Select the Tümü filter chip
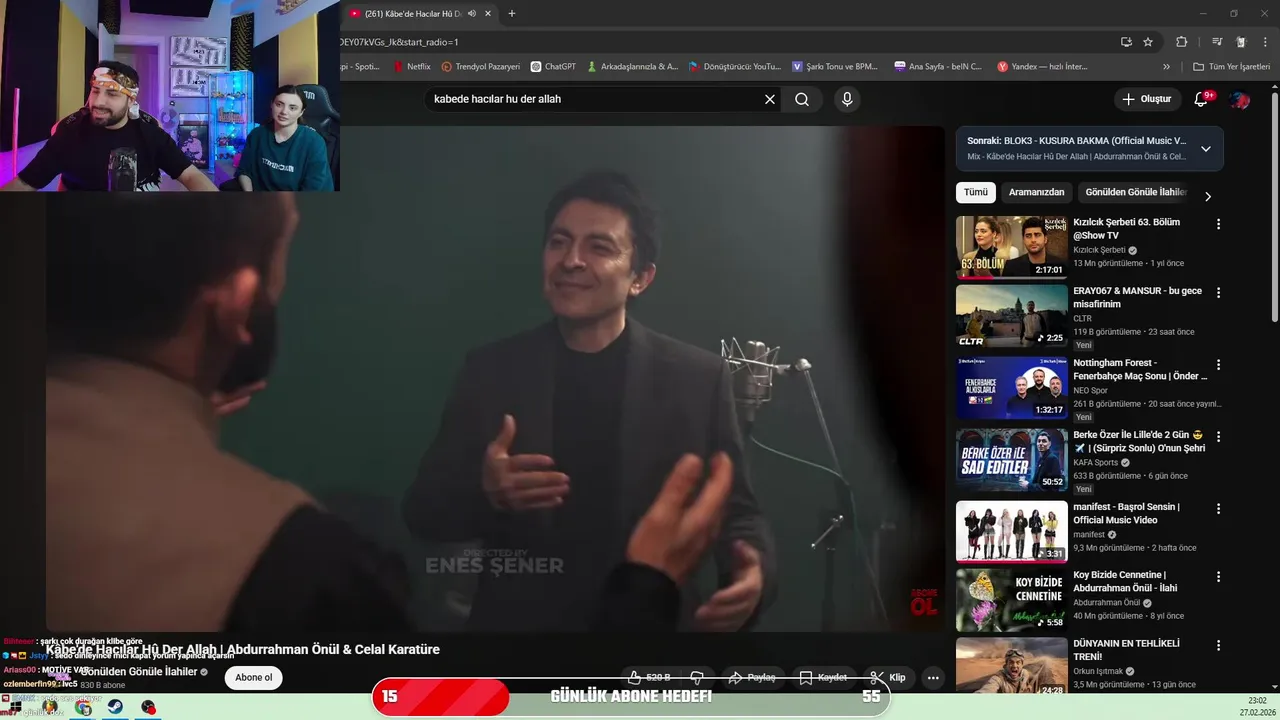The height and width of the screenshot is (720, 1280). pos(976,192)
